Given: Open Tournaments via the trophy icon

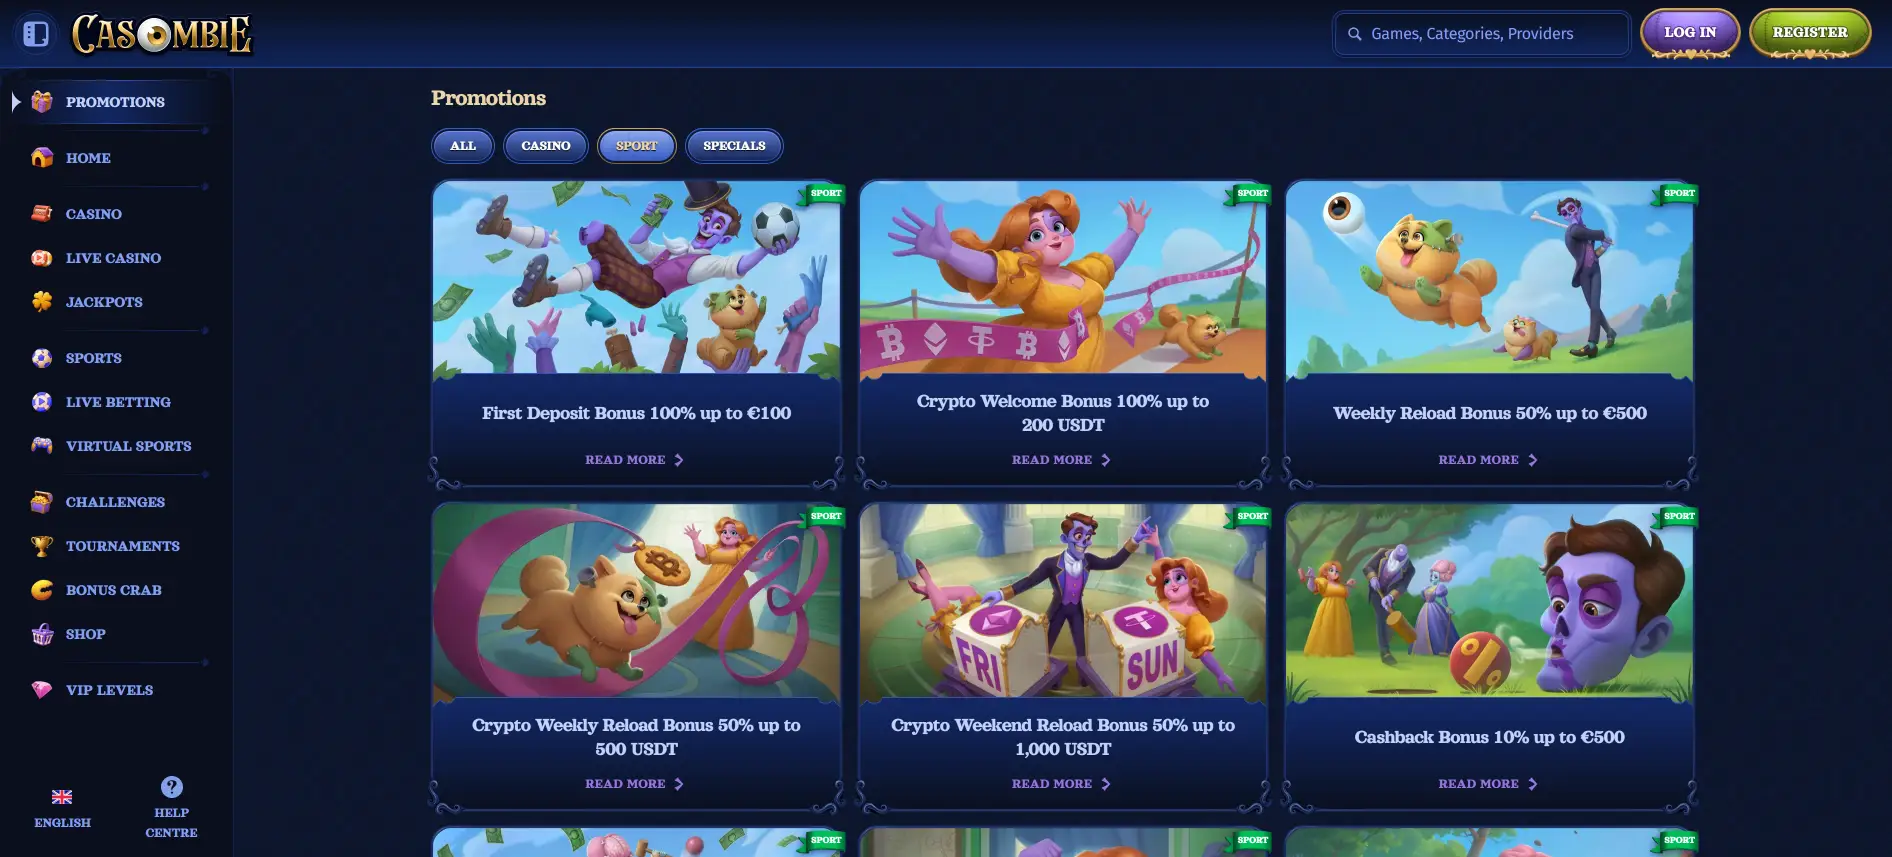Looking at the screenshot, I should click(x=42, y=545).
